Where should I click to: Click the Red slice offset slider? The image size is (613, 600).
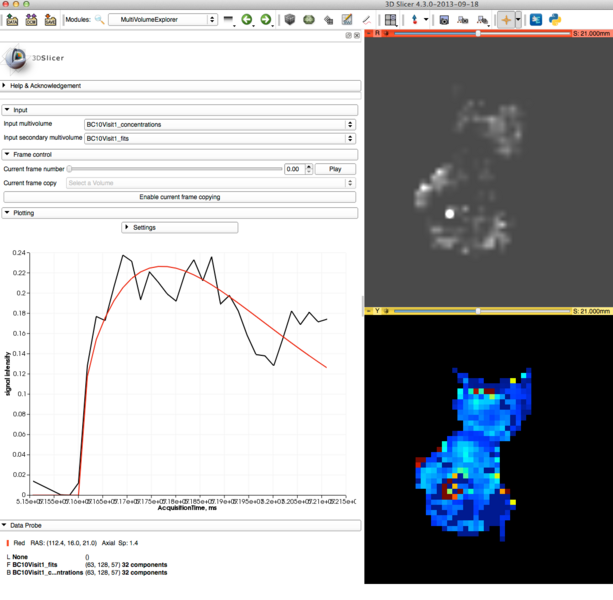pos(482,34)
